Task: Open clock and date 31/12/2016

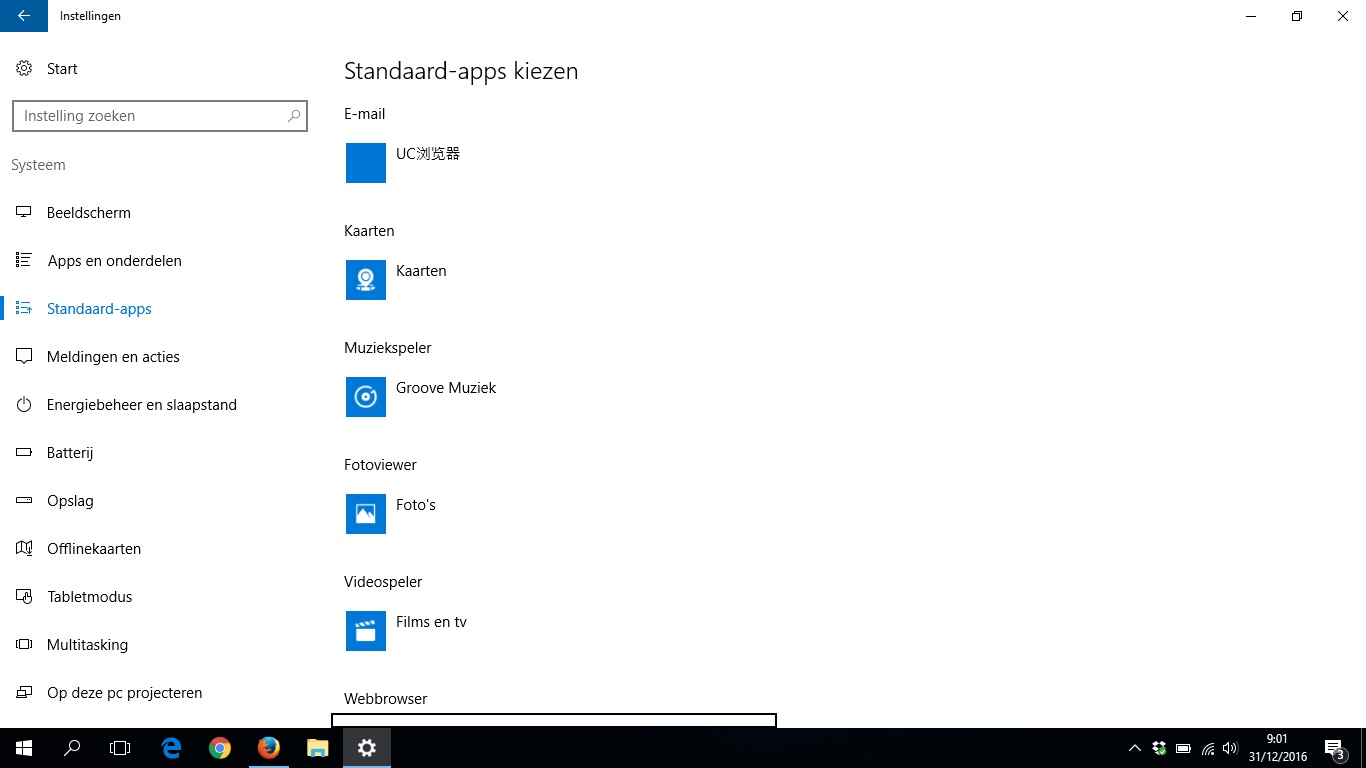Action: 1277,748
